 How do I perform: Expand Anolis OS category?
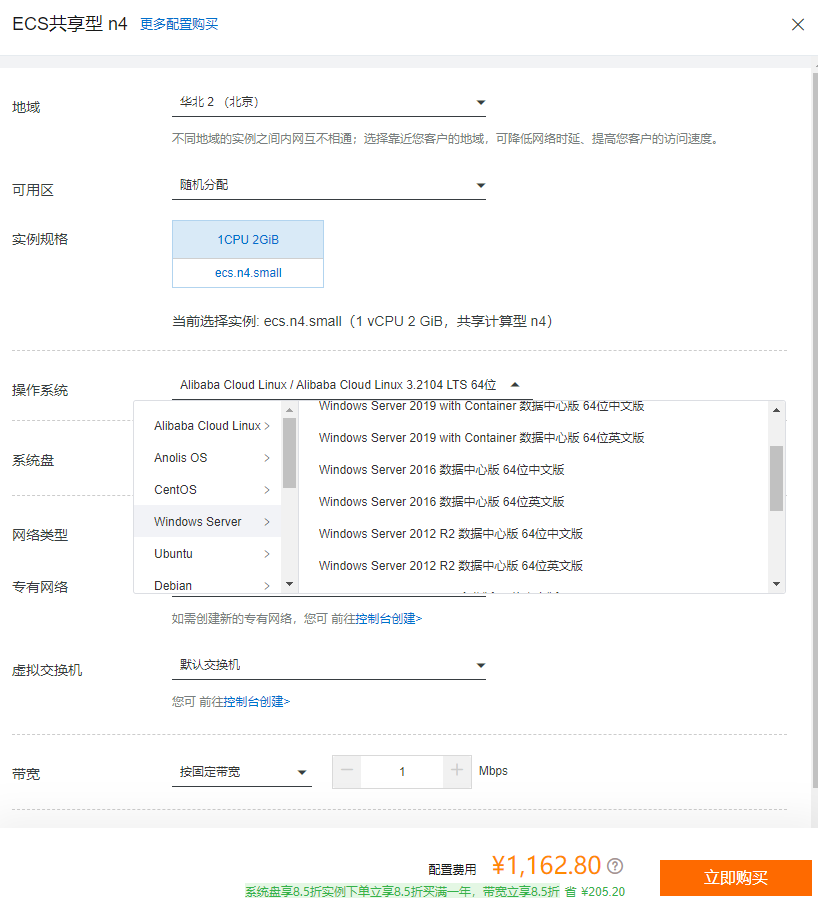[207, 458]
